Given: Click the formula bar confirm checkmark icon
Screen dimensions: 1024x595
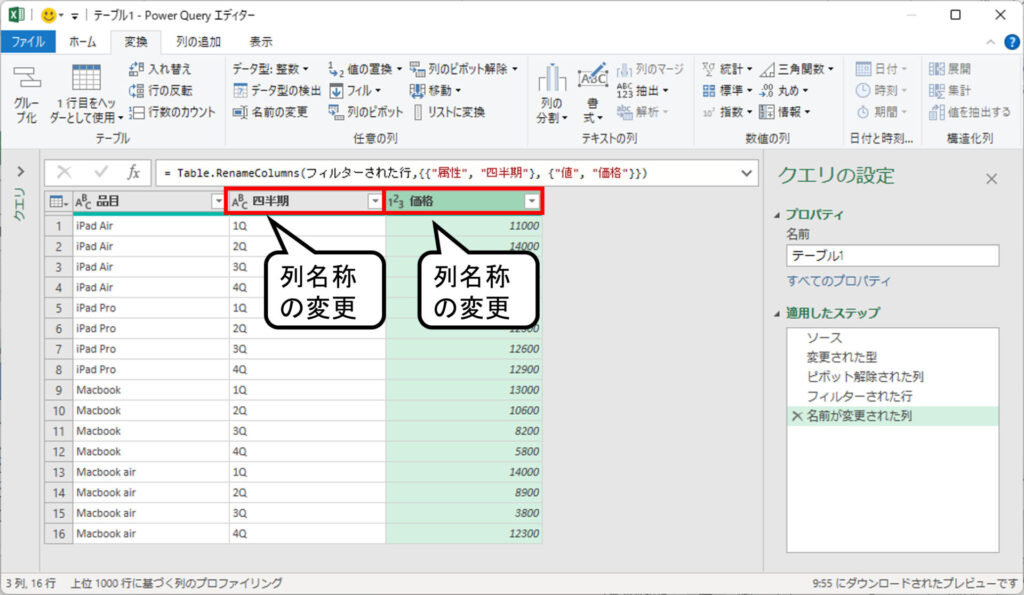Looking at the screenshot, I should pyautogui.click(x=101, y=172).
